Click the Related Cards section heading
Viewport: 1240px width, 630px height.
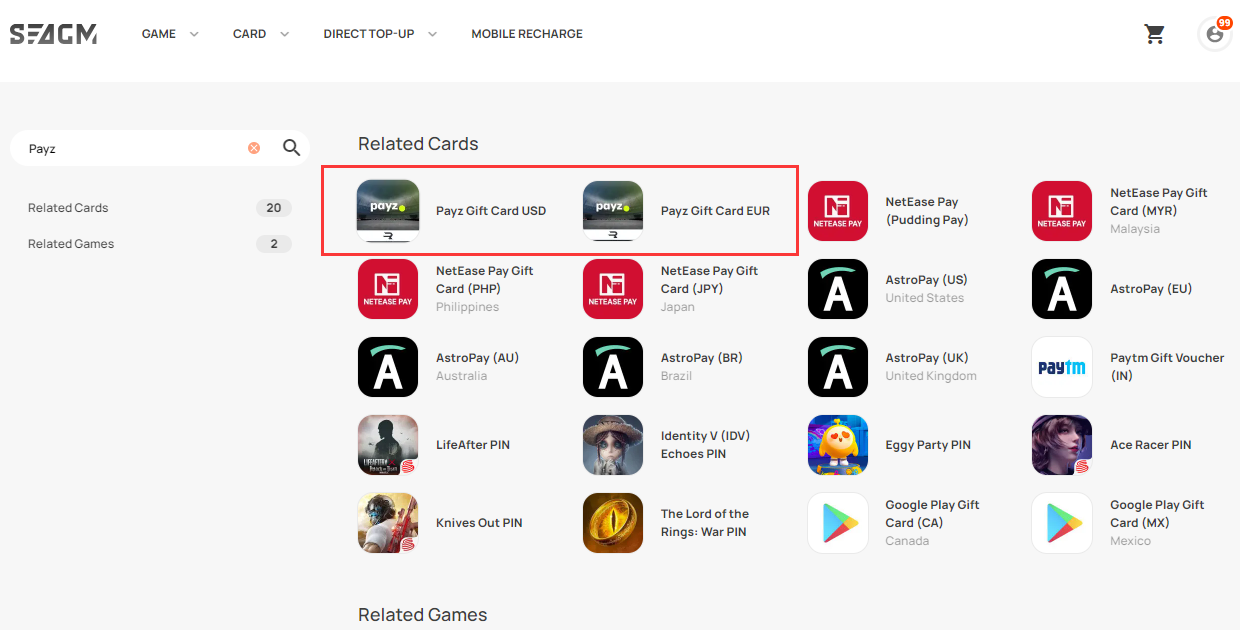click(x=418, y=144)
